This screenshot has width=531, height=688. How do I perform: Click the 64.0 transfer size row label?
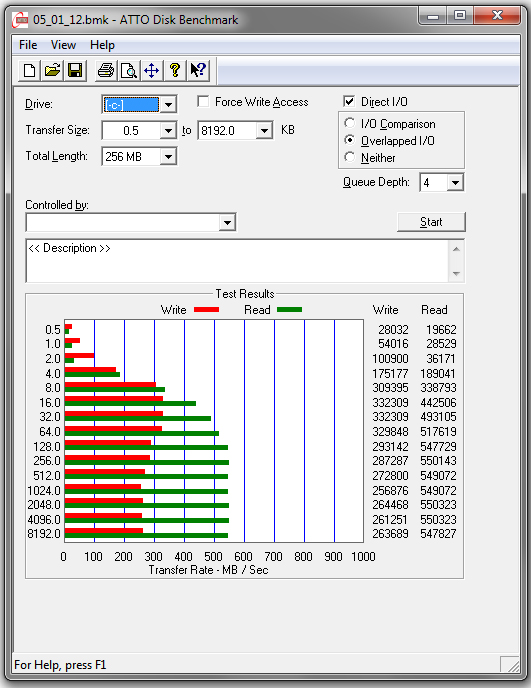pyautogui.click(x=50, y=432)
